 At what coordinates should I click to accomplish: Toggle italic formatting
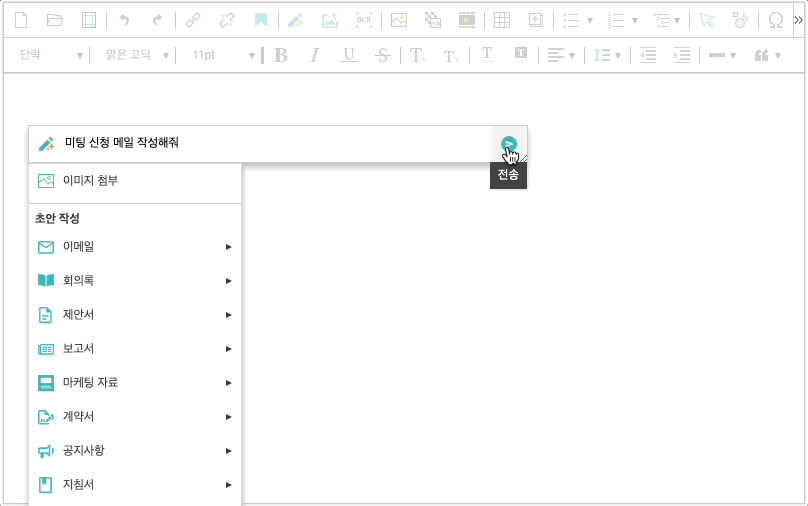pyautogui.click(x=314, y=55)
